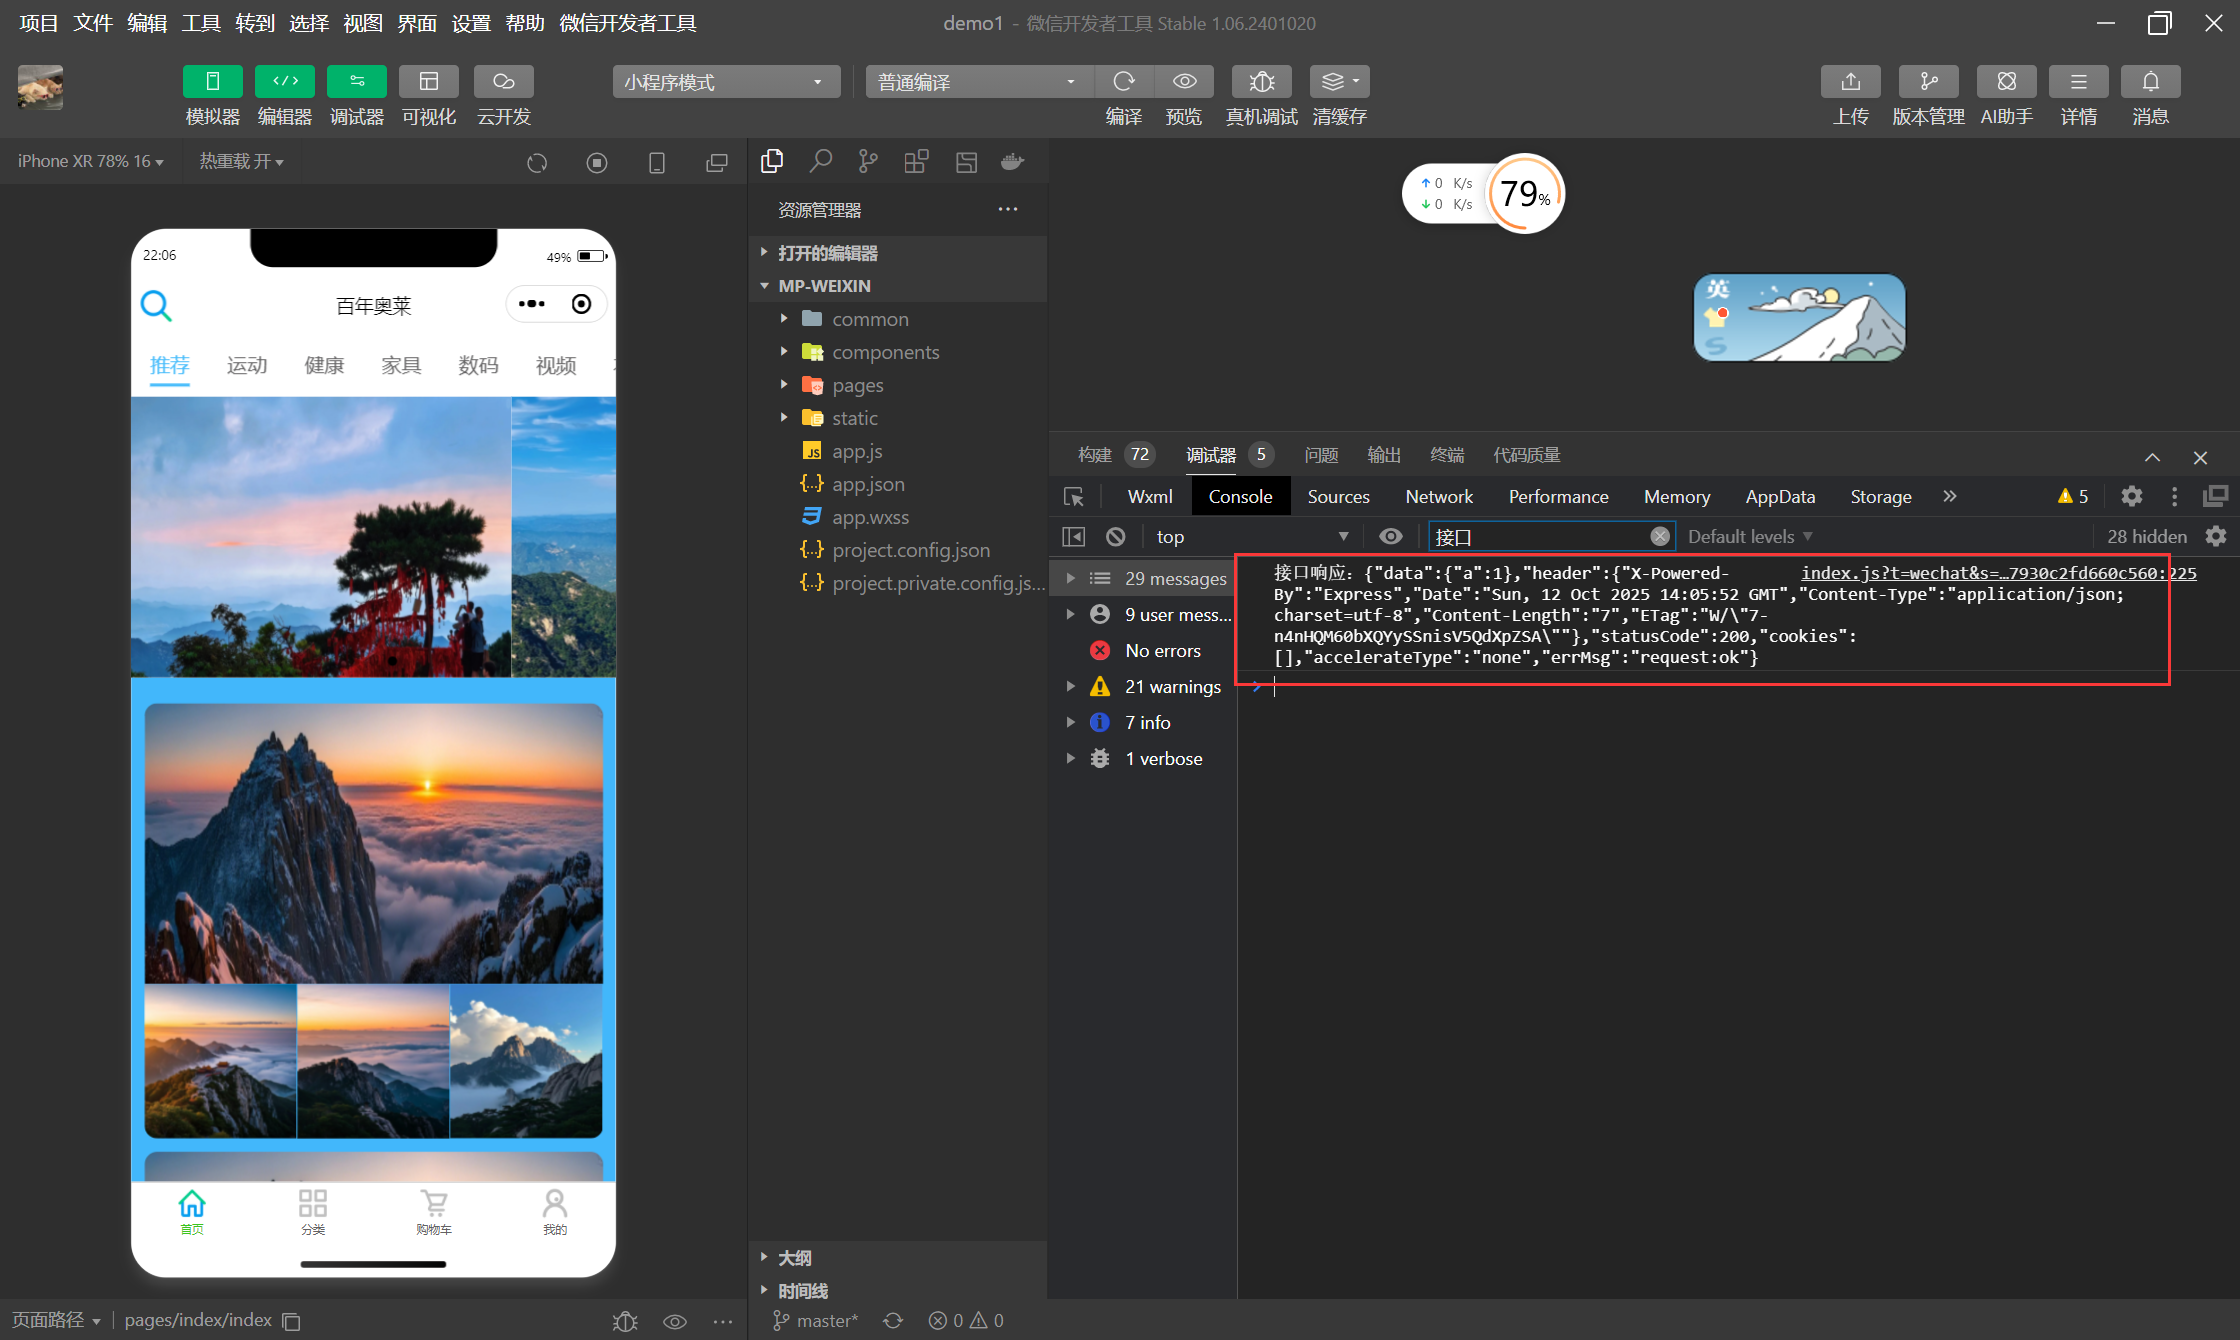2240x1340 pixels.
Task: Open the upload tool icon
Action: point(1850,82)
